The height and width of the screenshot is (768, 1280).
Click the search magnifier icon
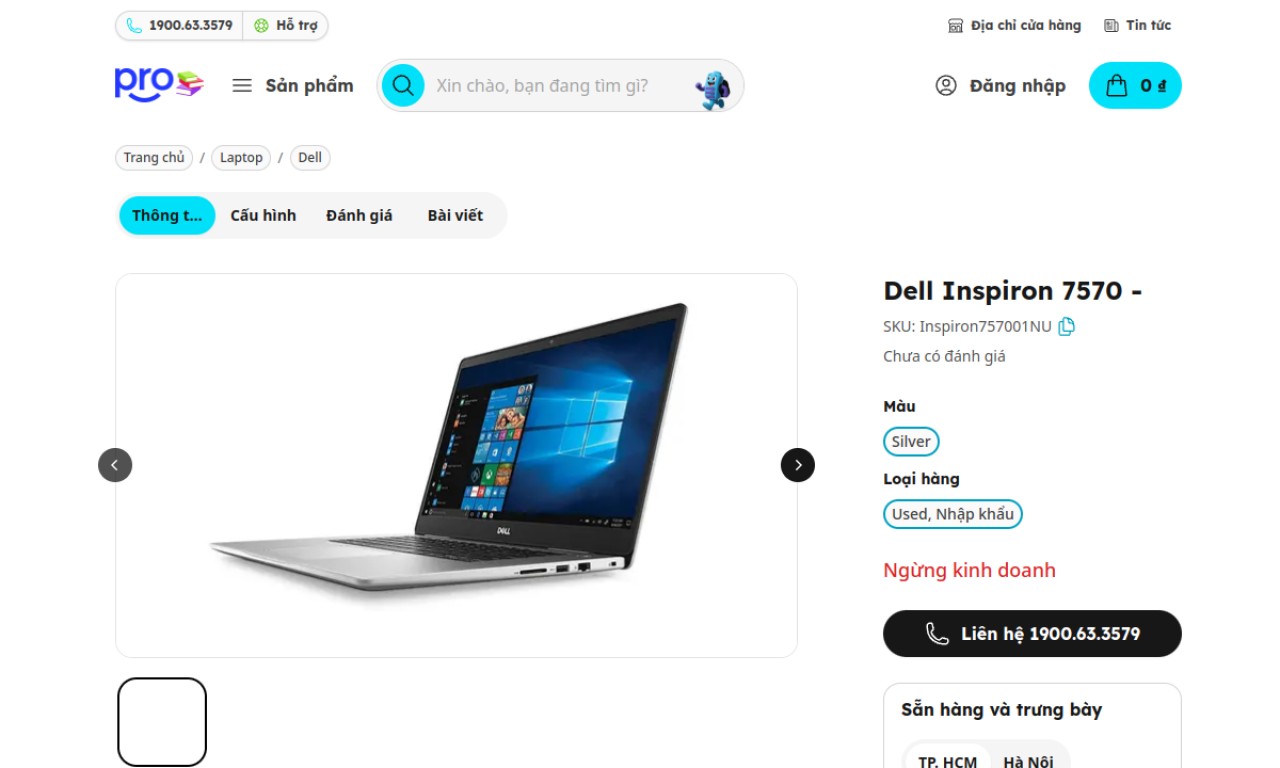click(403, 85)
